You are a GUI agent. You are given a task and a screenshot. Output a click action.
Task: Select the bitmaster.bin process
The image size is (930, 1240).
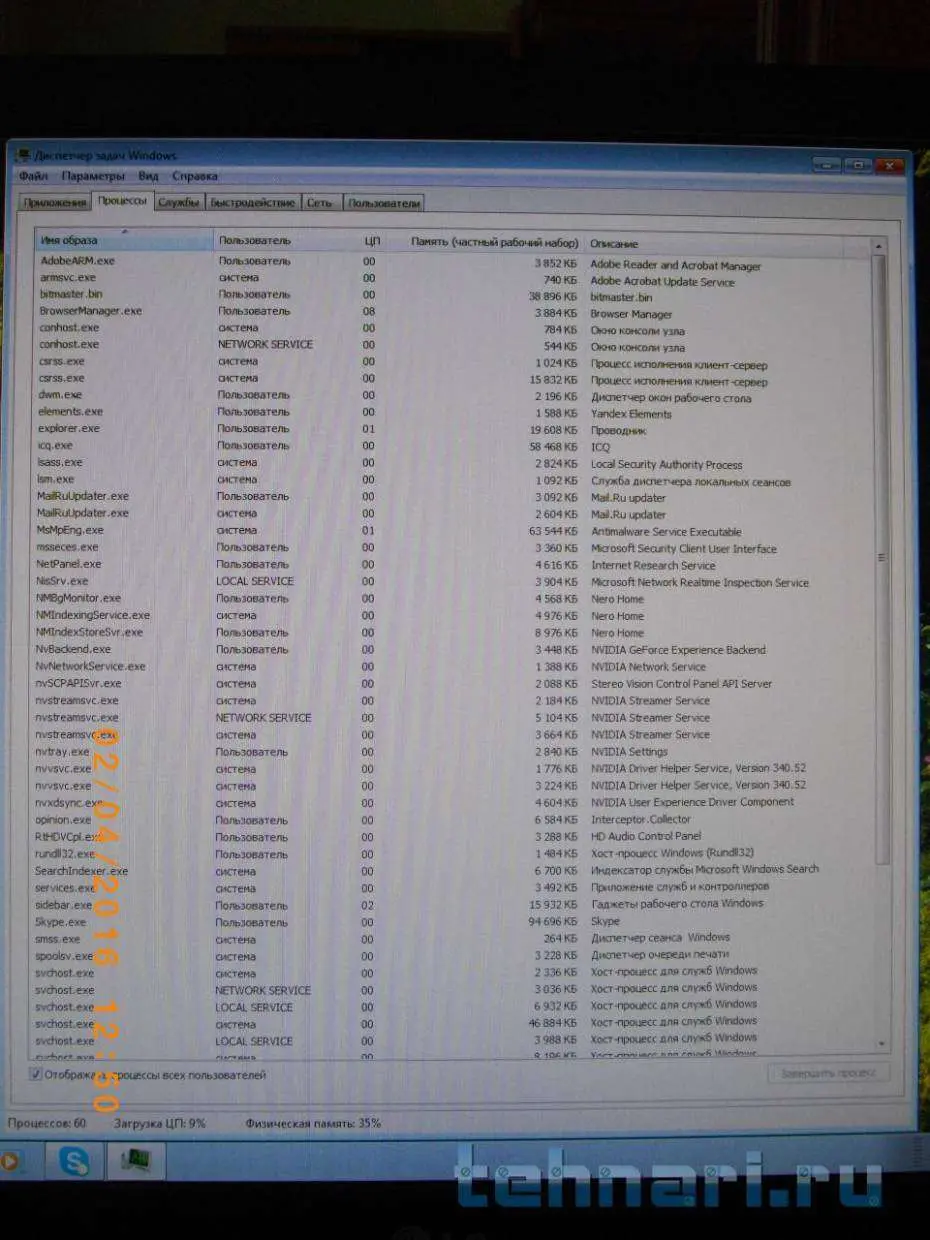point(453,295)
